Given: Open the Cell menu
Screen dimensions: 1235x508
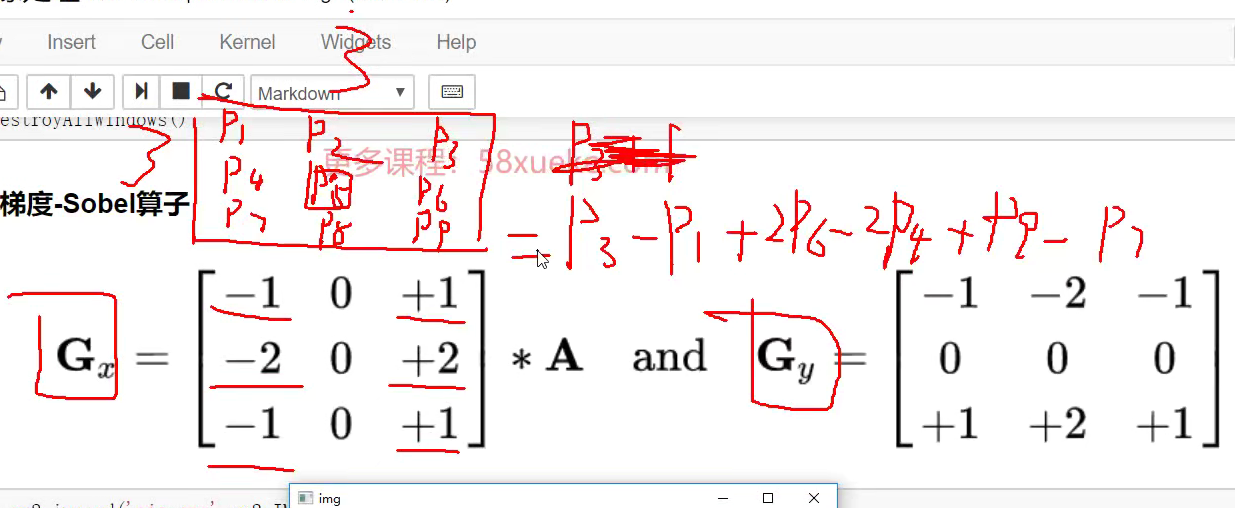Looking at the screenshot, I should (157, 42).
